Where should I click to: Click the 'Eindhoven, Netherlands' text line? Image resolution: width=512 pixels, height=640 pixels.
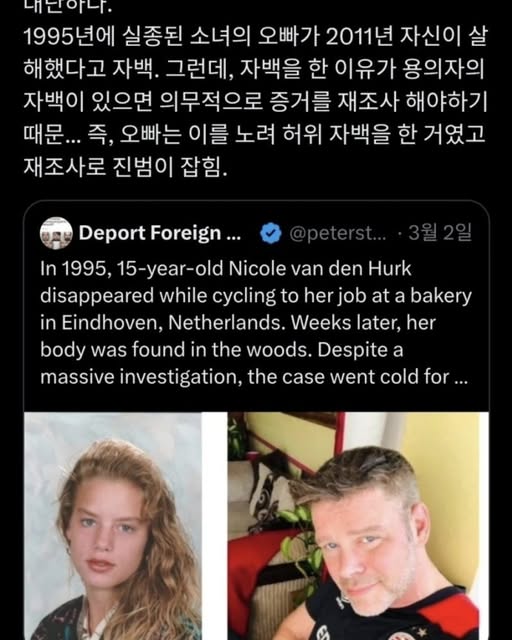point(238,323)
